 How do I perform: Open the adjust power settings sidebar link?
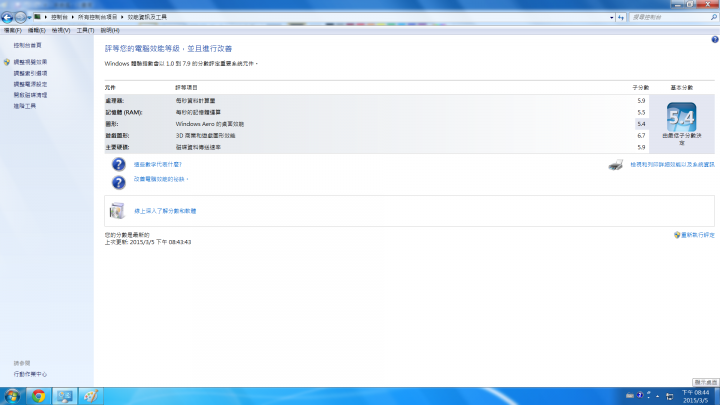tap(30, 84)
